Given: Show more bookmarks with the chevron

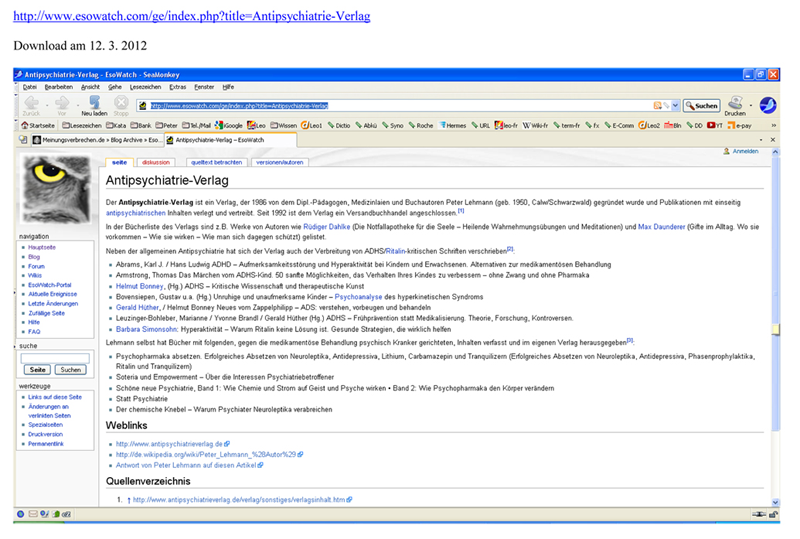Looking at the screenshot, I should point(773,126).
